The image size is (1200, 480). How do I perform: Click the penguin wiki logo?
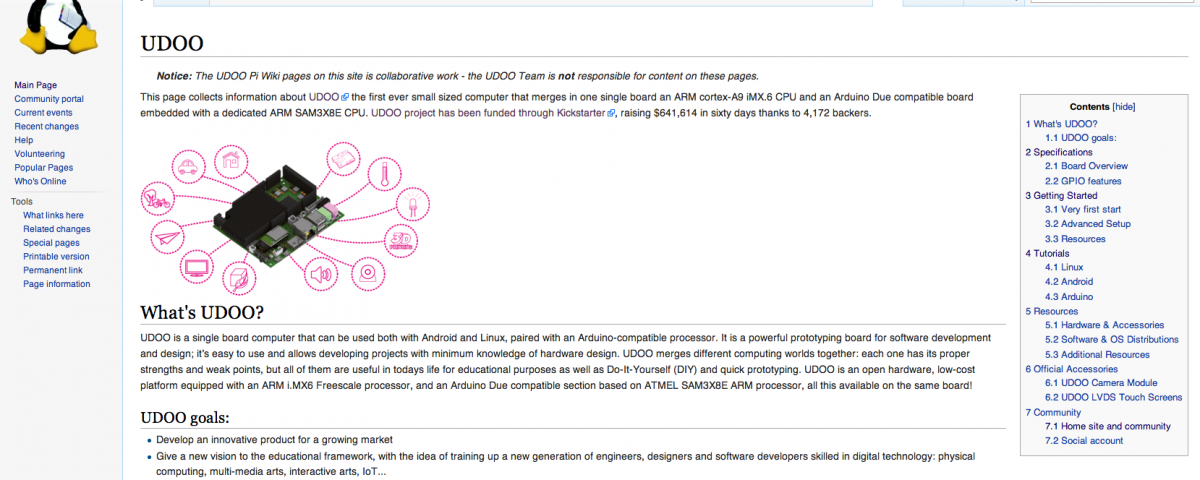click(x=61, y=26)
